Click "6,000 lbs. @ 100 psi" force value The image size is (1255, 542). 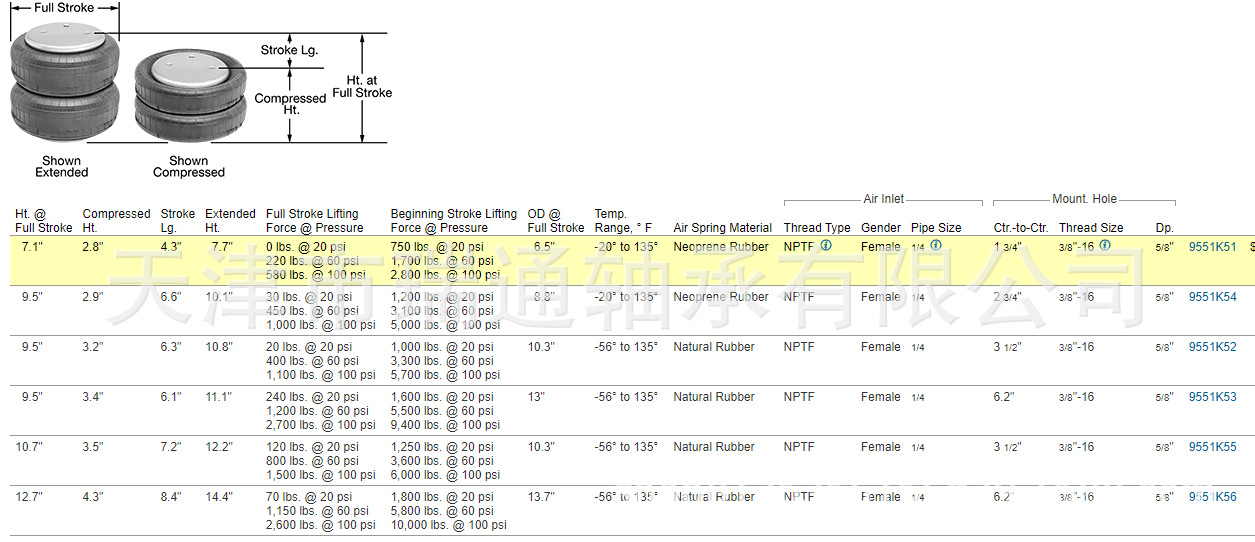(x=445, y=475)
